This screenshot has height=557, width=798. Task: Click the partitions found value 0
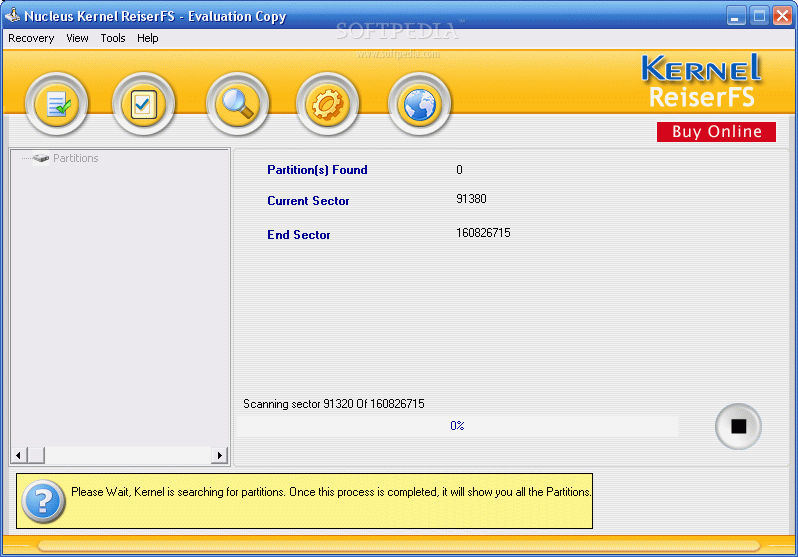pos(459,170)
